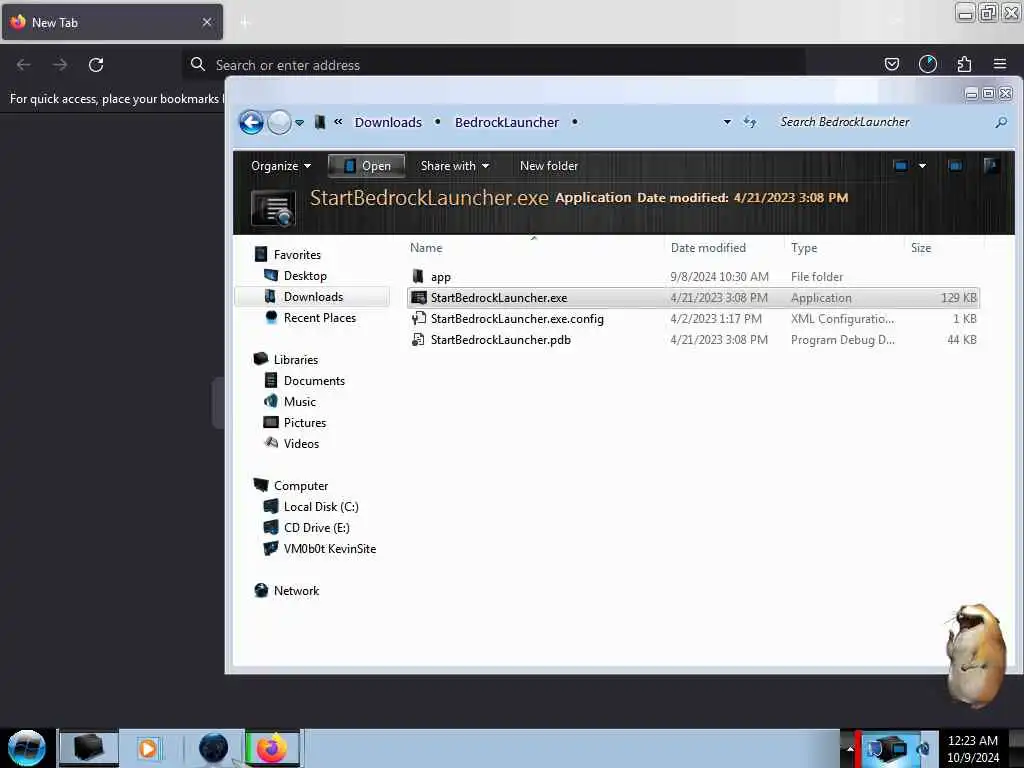Select StartBedrockLauncher.exe file

pos(693,298)
